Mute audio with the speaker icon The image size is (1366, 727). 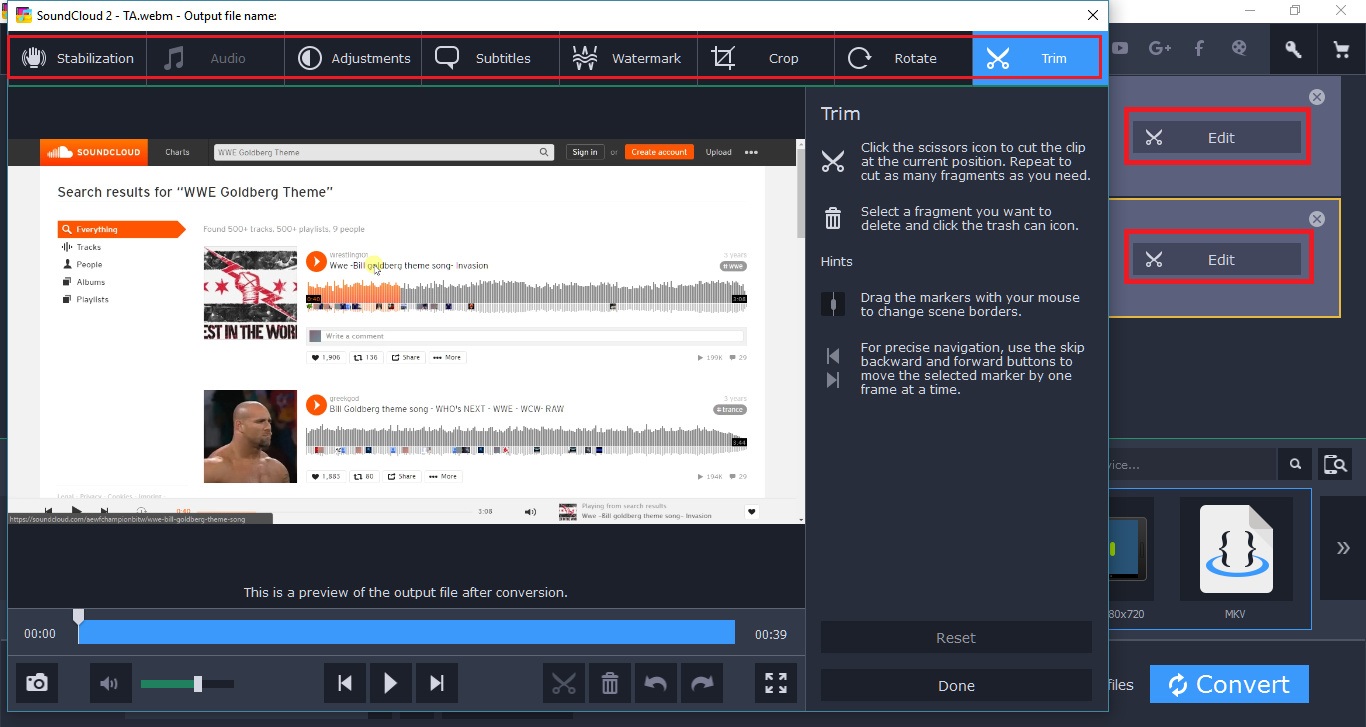point(110,683)
